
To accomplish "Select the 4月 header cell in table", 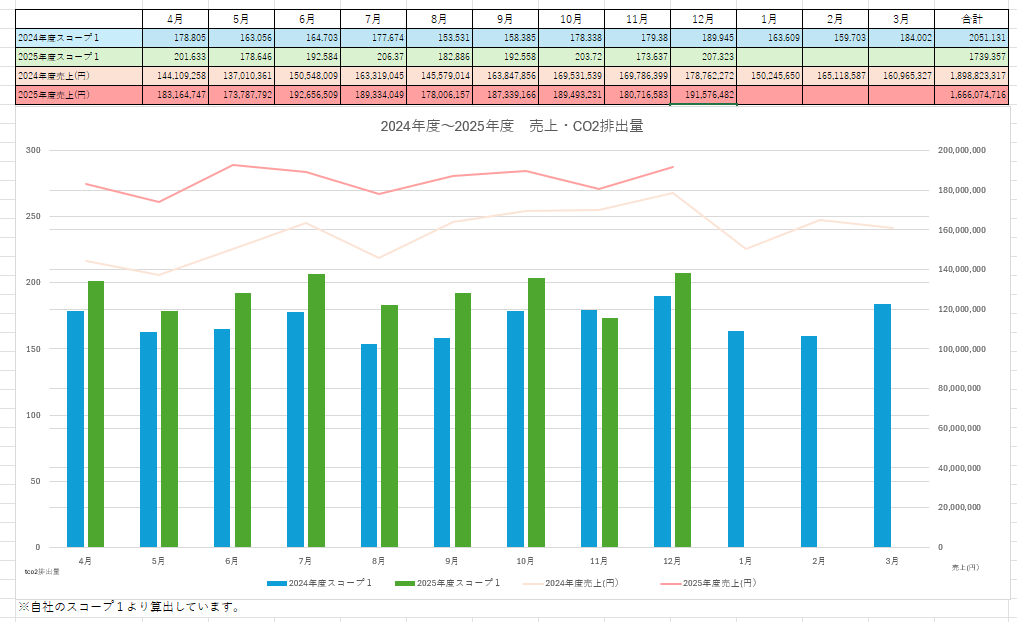I will [x=175, y=18].
